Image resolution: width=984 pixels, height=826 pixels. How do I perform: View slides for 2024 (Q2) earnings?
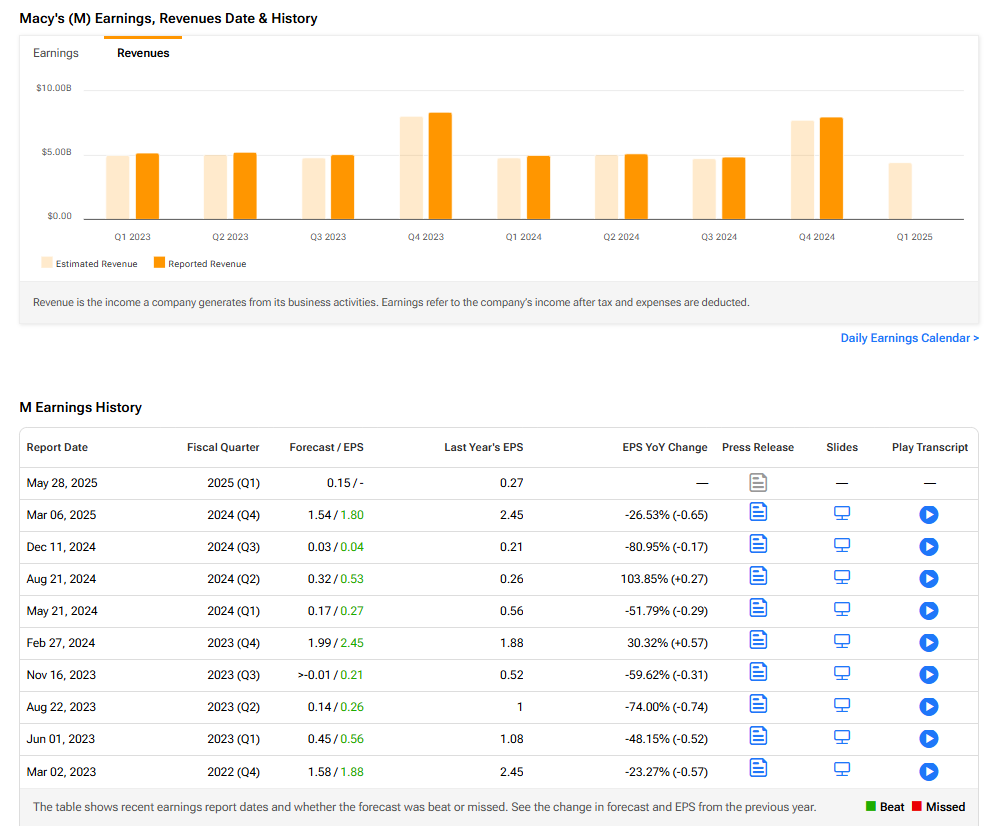(x=842, y=577)
